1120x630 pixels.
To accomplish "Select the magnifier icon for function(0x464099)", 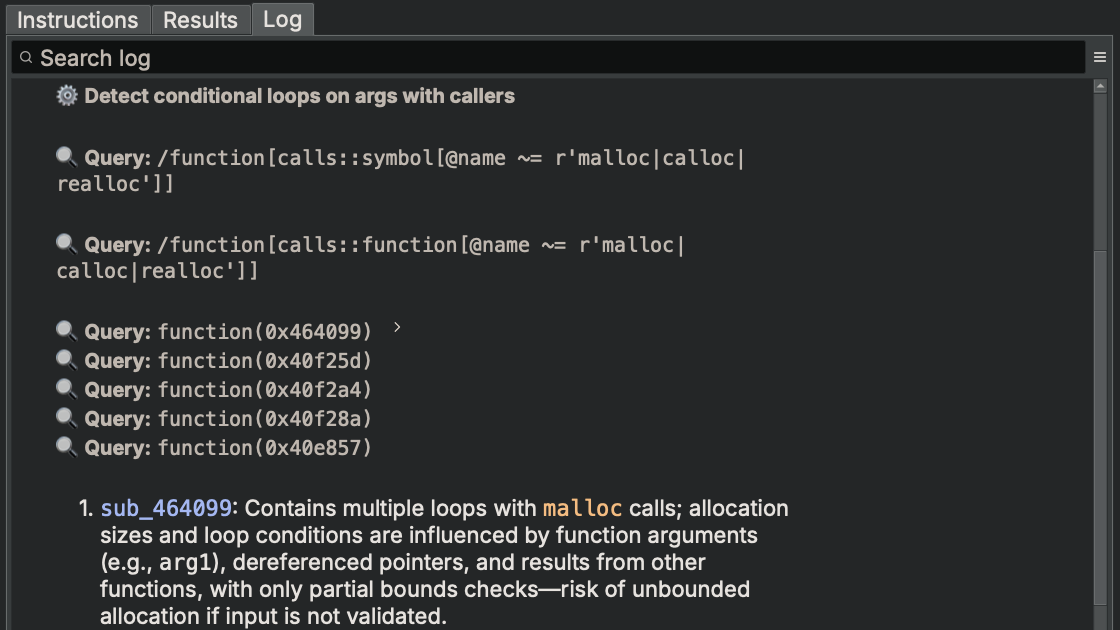I will click(64, 330).
